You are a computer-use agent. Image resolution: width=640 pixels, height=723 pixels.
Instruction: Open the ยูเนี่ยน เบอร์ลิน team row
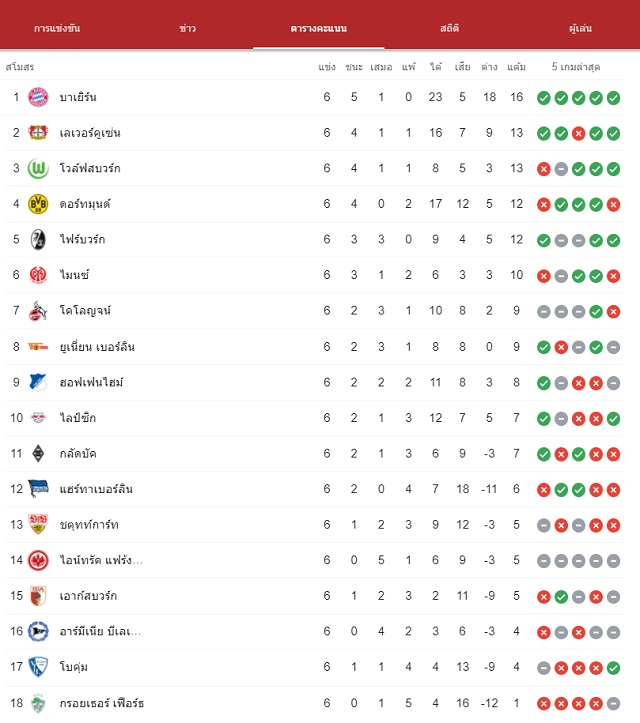[314, 347]
